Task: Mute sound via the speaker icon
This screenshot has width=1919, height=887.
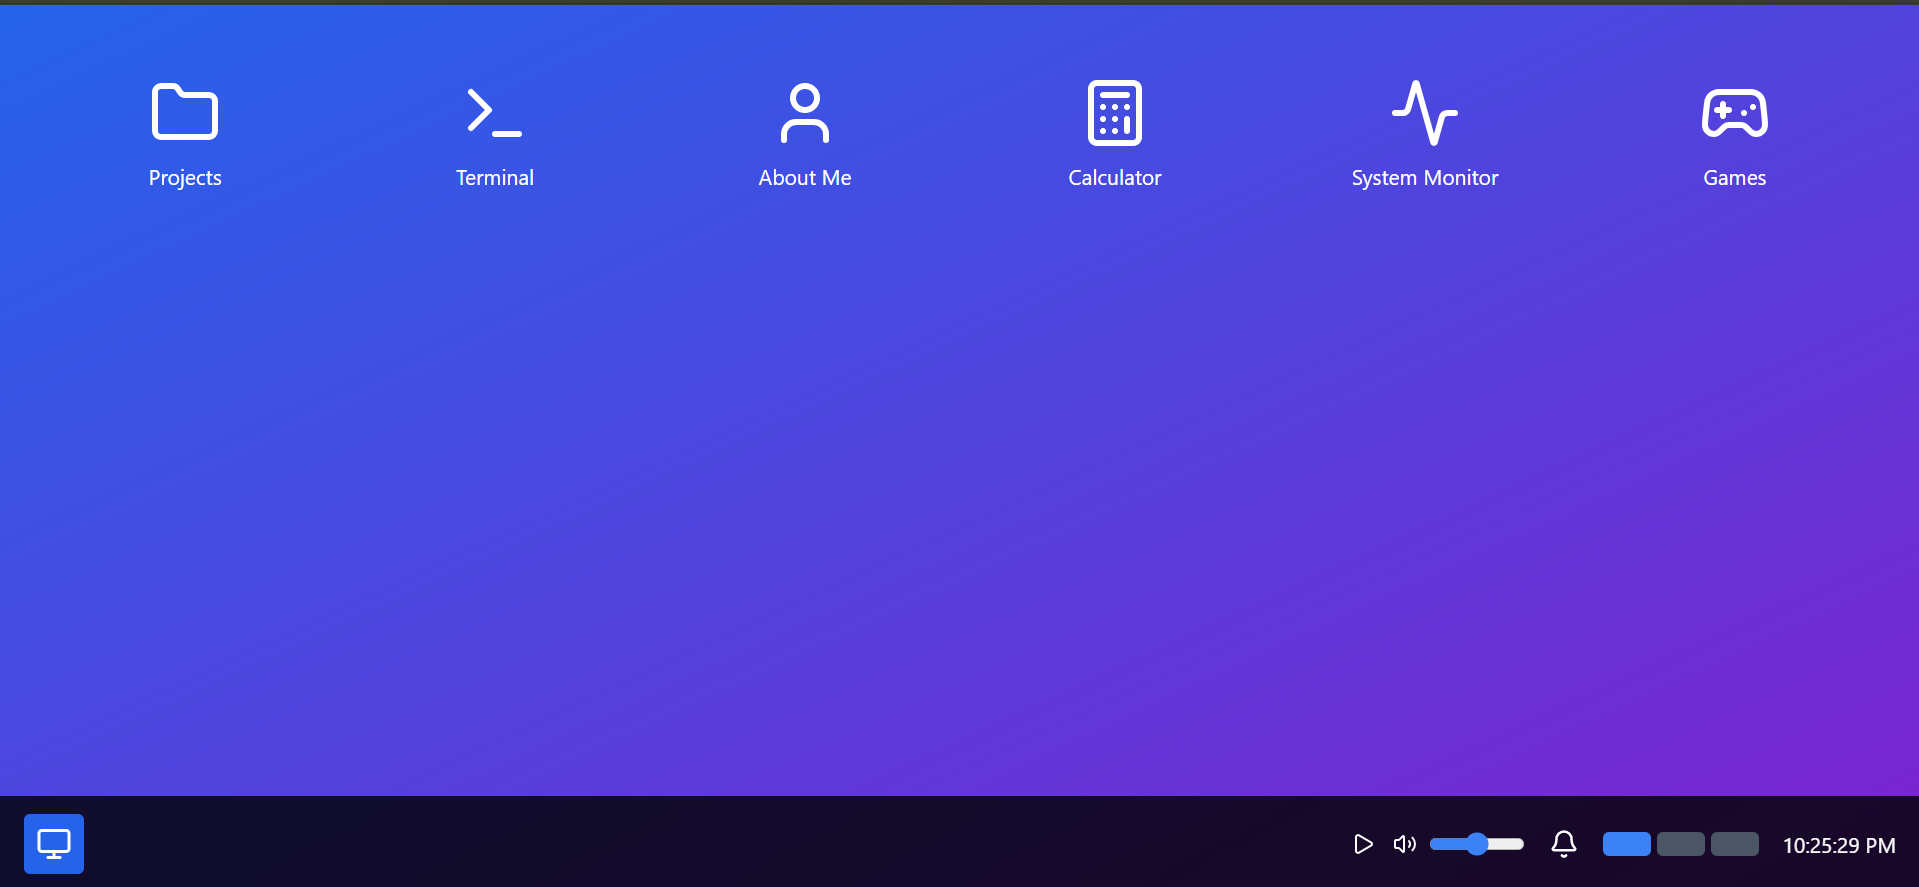Action: 1405,844
